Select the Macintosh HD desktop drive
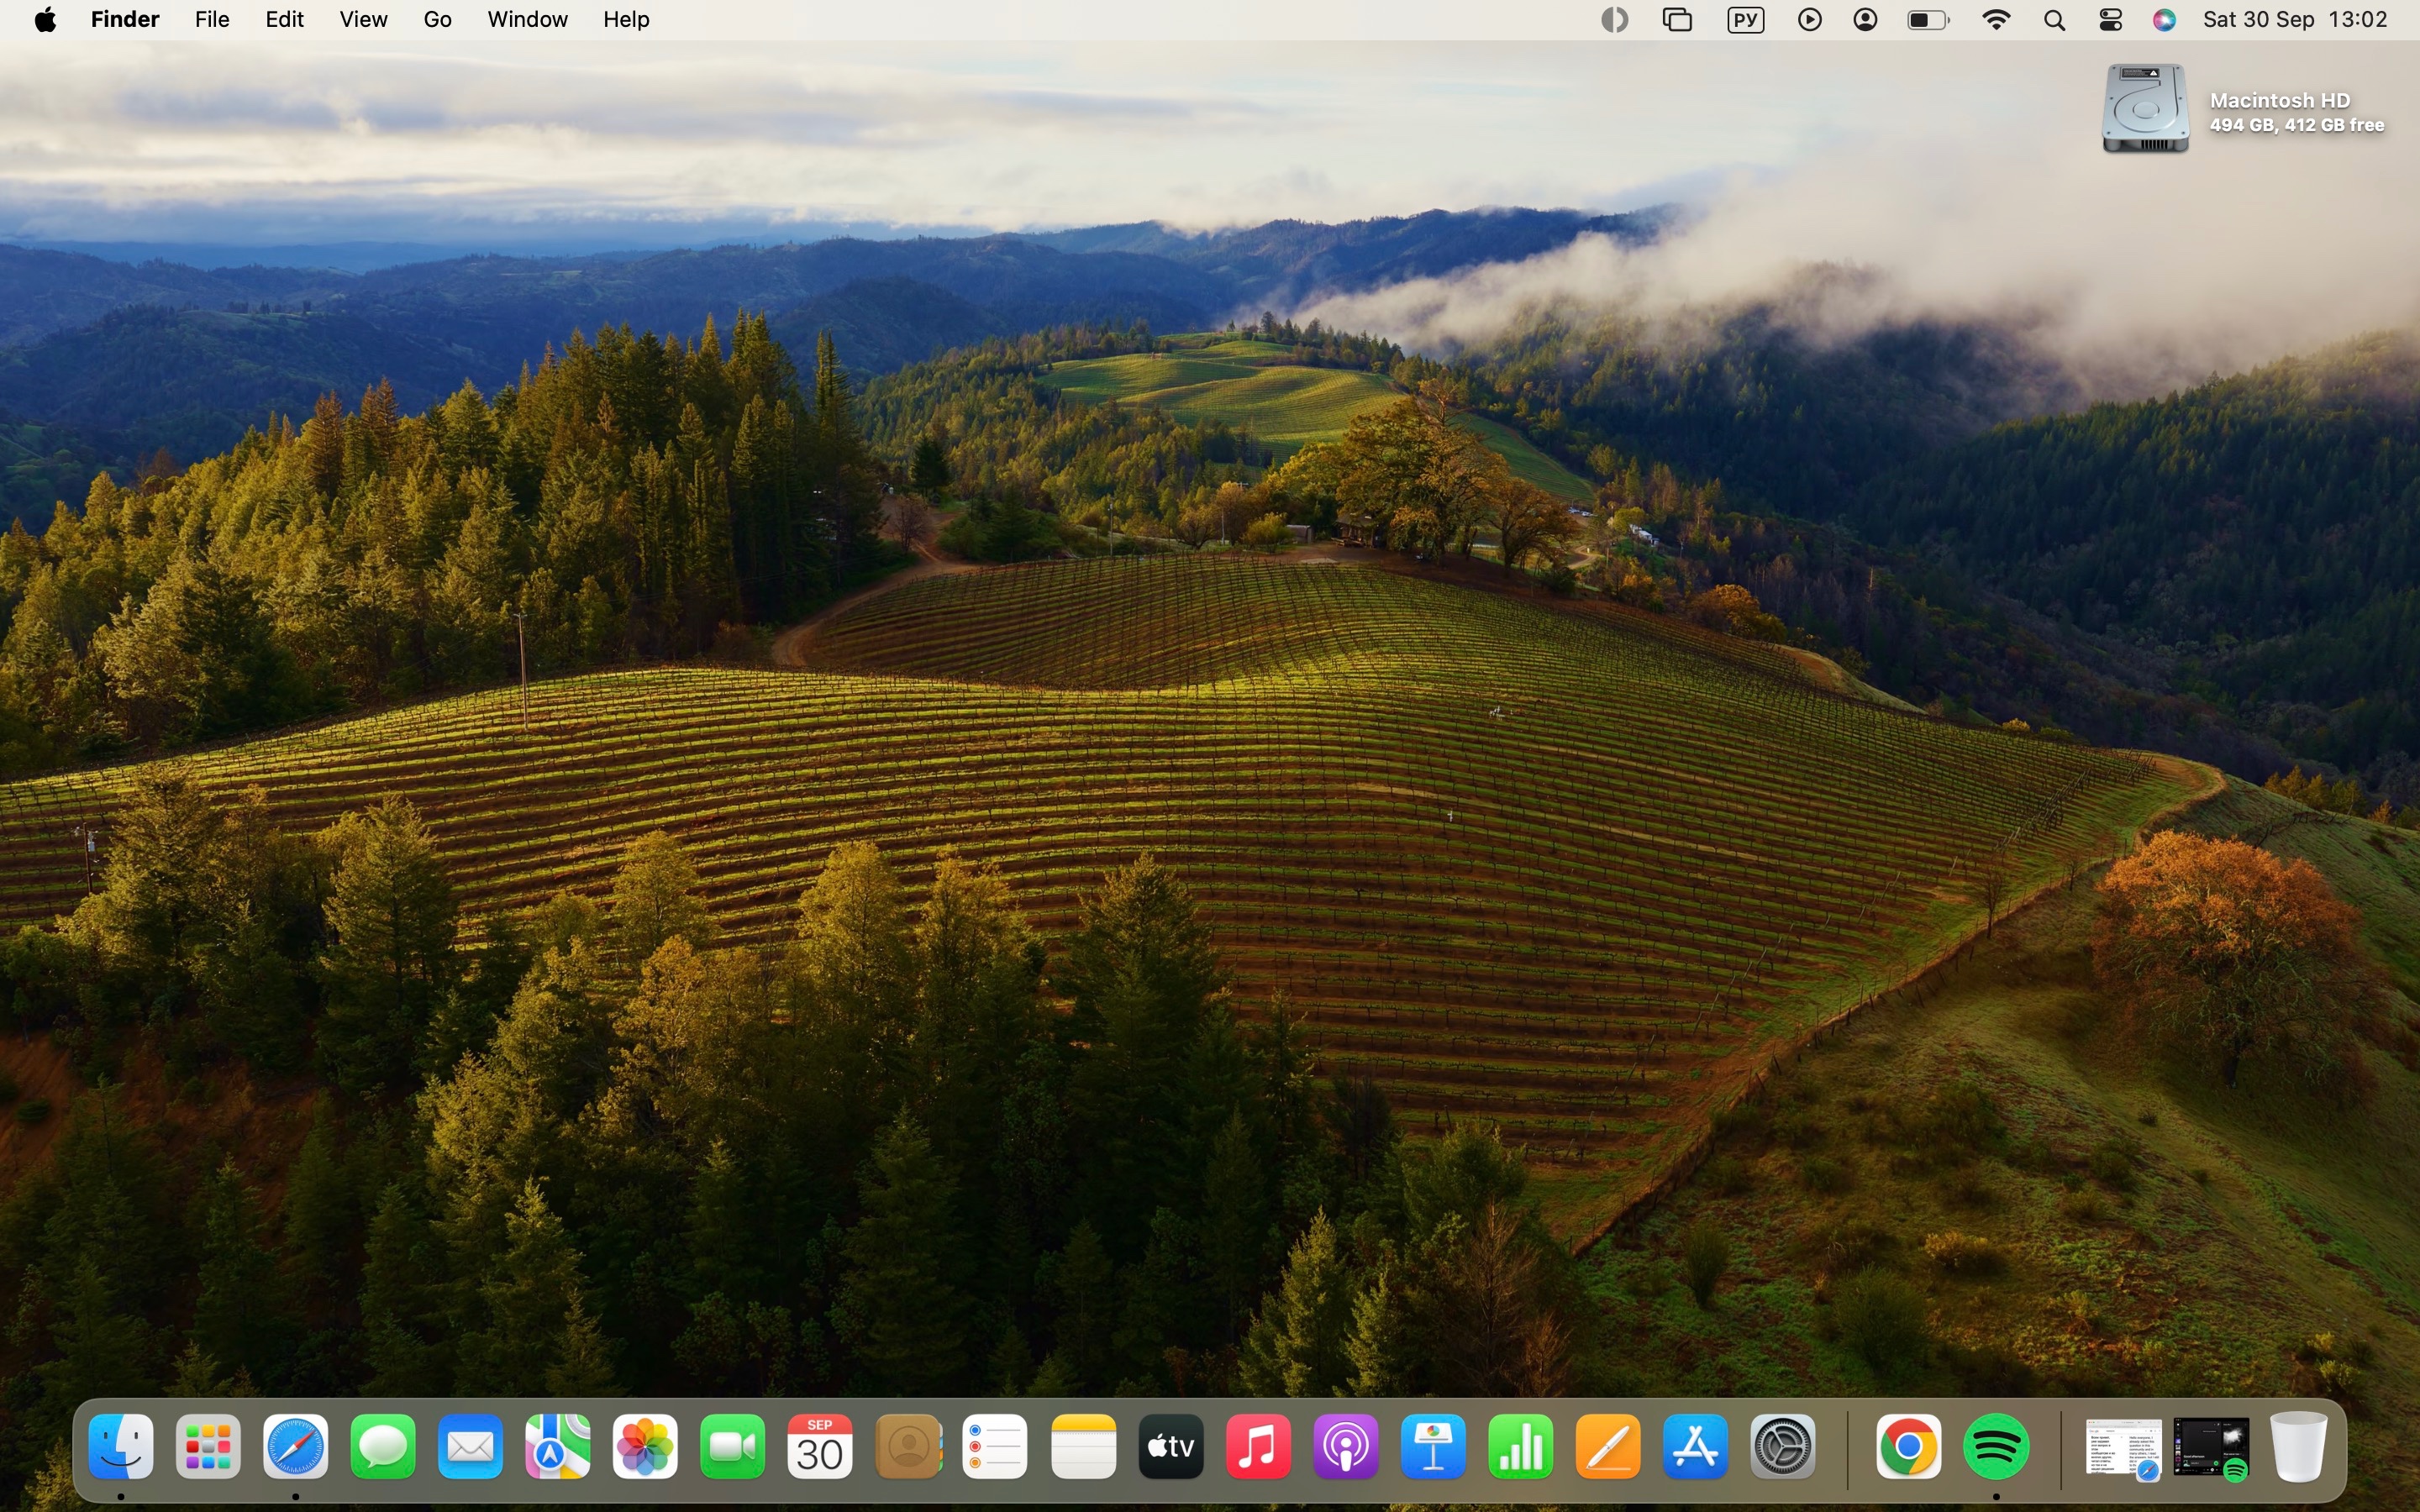This screenshot has width=2420, height=1512. click(x=2145, y=109)
